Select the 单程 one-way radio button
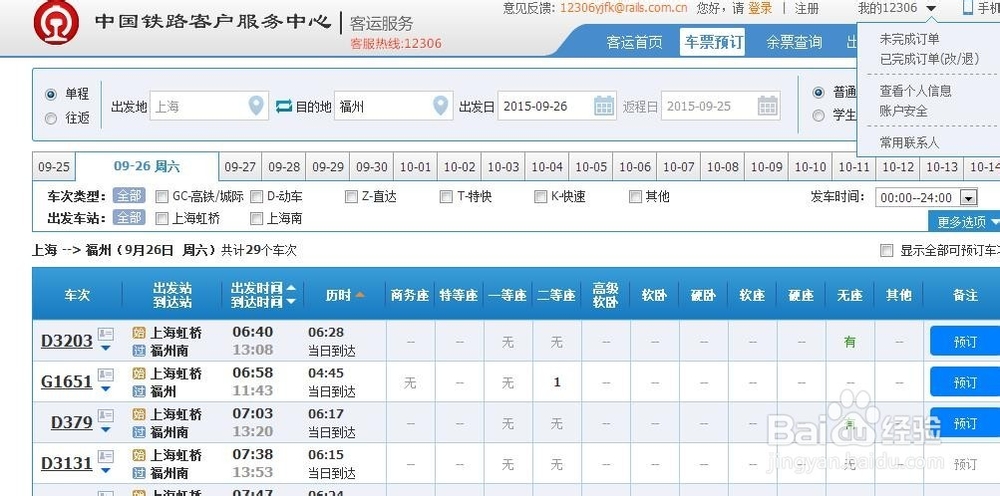The image size is (1000, 496). pyautogui.click(x=51, y=95)
